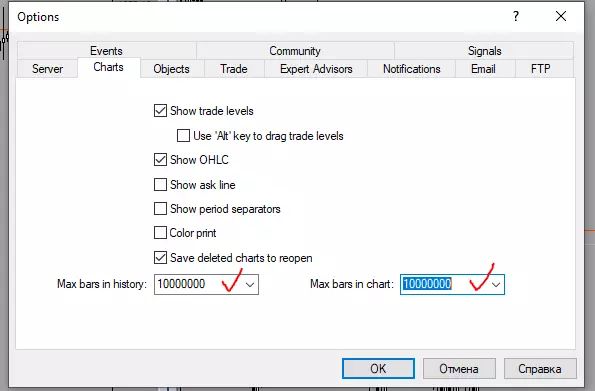The height and width of the screenshot is (391, 595).
Task: Open help via Справка button
Action: pos(540,369)
